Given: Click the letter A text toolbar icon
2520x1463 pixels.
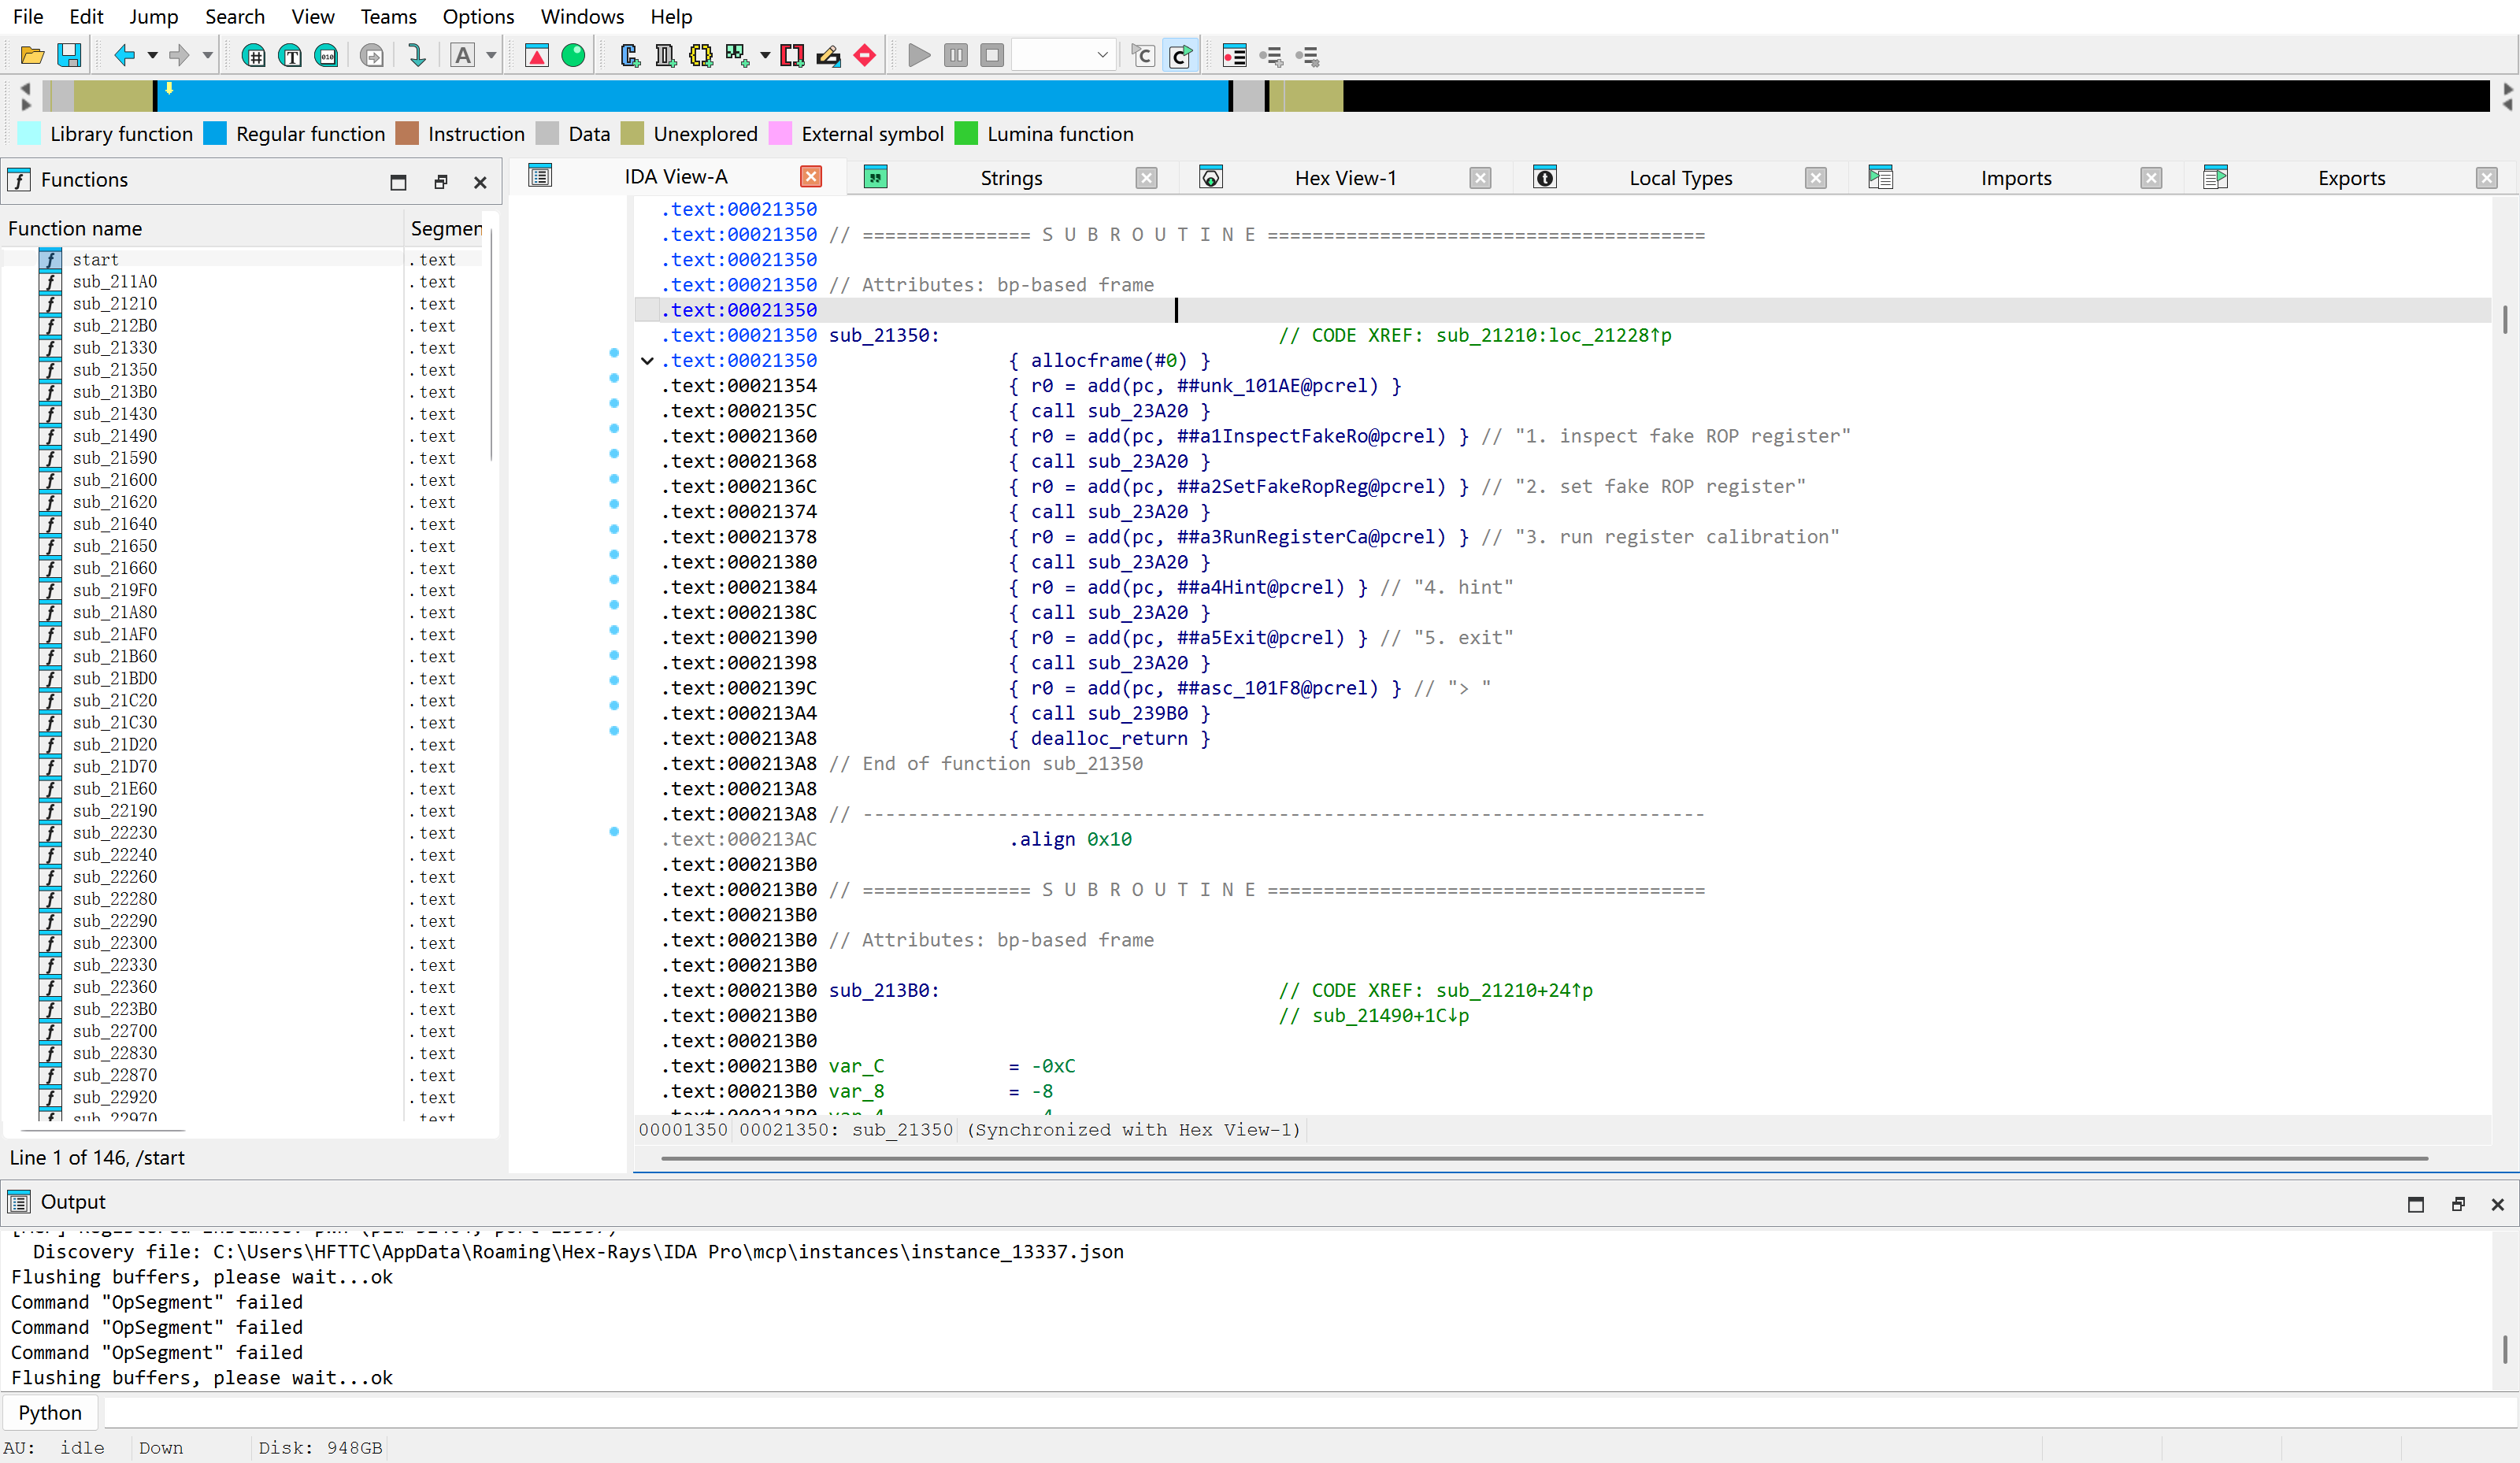Looking at the screenshot, I should [463, 55].
